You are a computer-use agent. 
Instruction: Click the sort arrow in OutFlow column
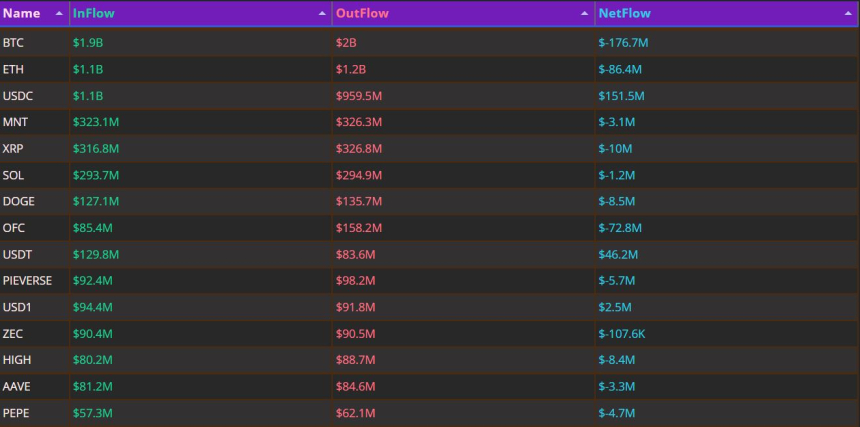click(585, 14)
